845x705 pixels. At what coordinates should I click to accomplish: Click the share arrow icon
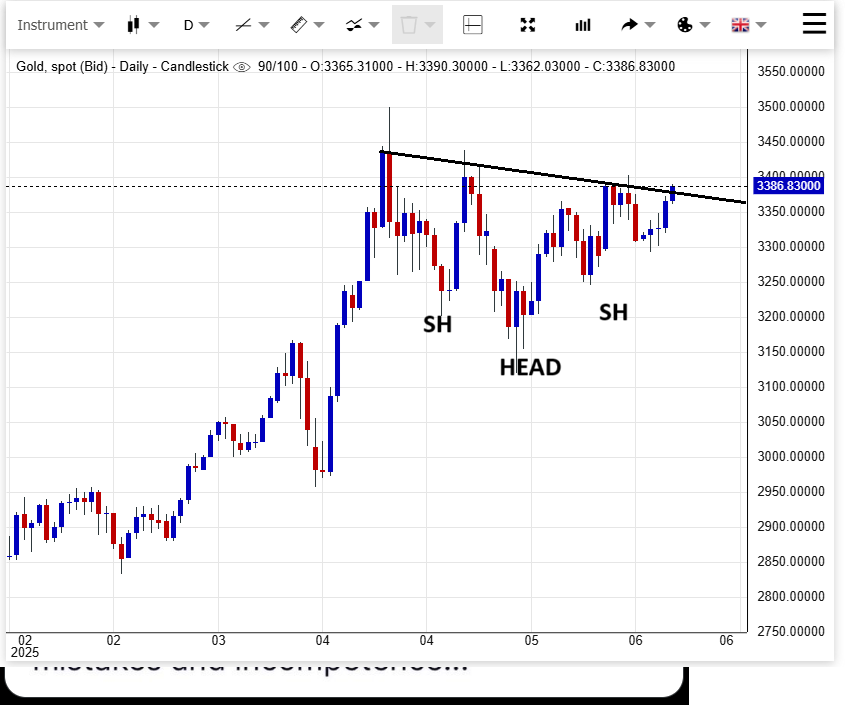pos(630,25)
